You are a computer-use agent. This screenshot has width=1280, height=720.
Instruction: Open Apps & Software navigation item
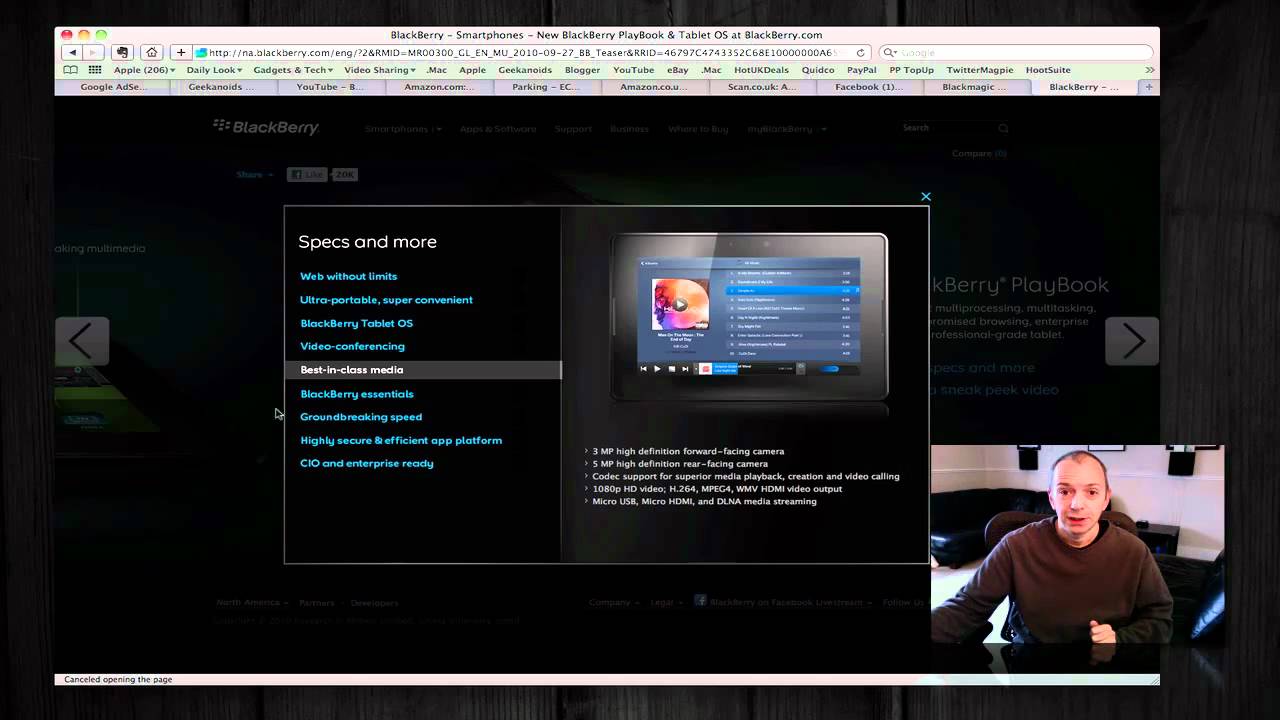(498, 129)
